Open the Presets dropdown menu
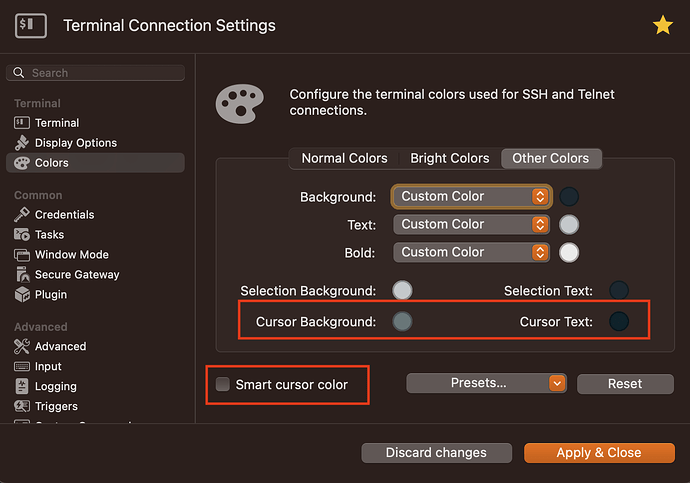 pos(486,383)
